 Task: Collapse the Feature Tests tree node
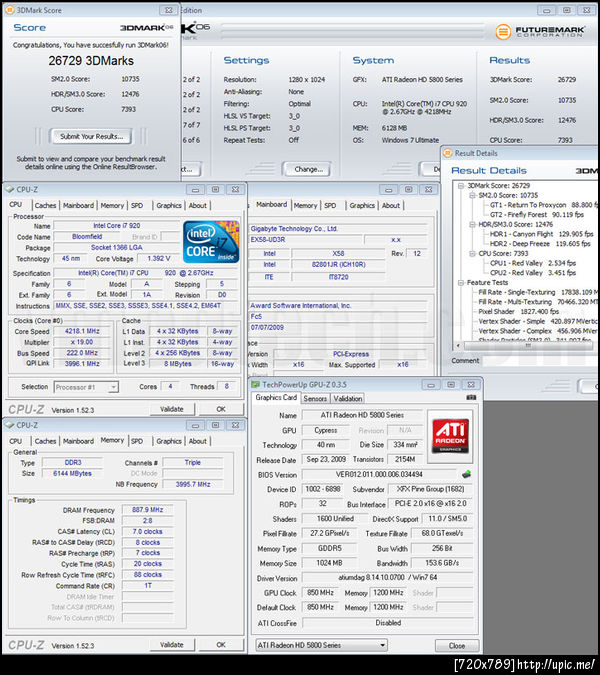click(461, 282)
